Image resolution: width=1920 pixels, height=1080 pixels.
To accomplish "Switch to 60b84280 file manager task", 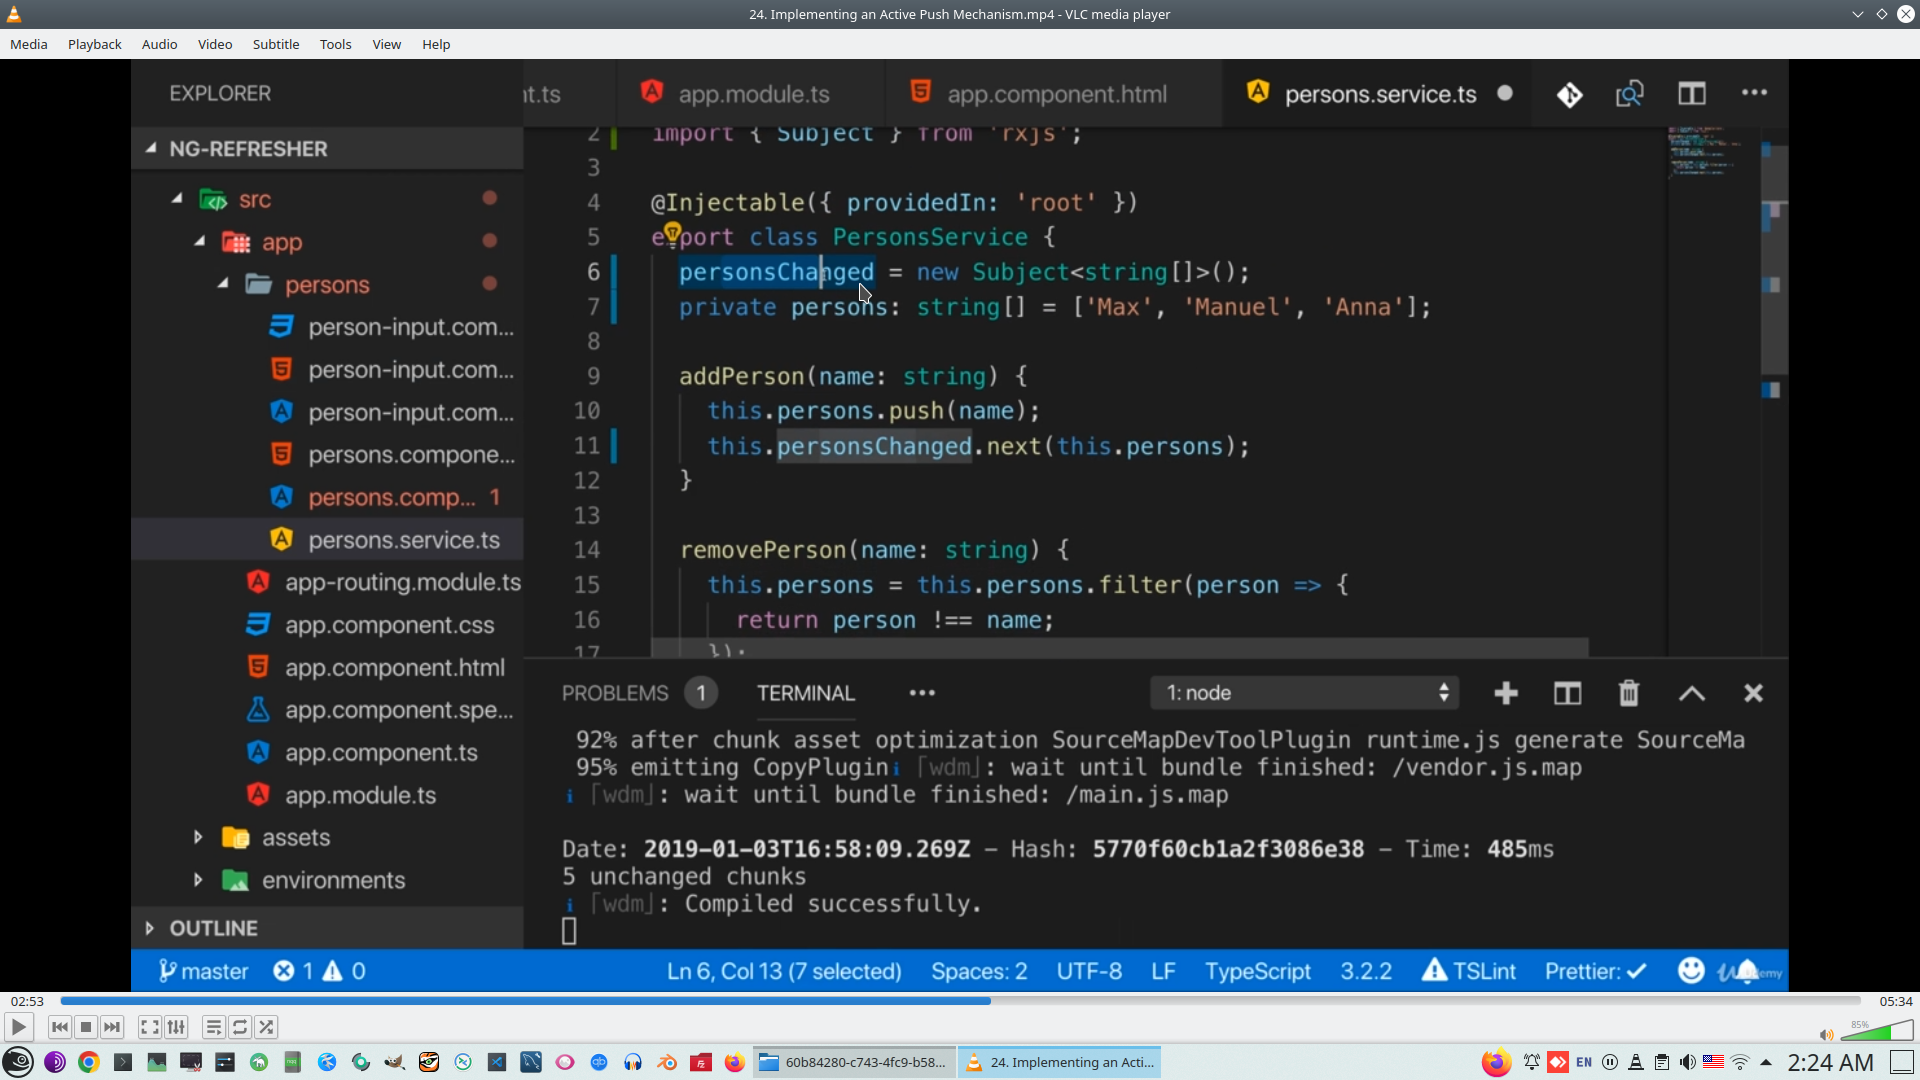I will (x=854, y=1062).
